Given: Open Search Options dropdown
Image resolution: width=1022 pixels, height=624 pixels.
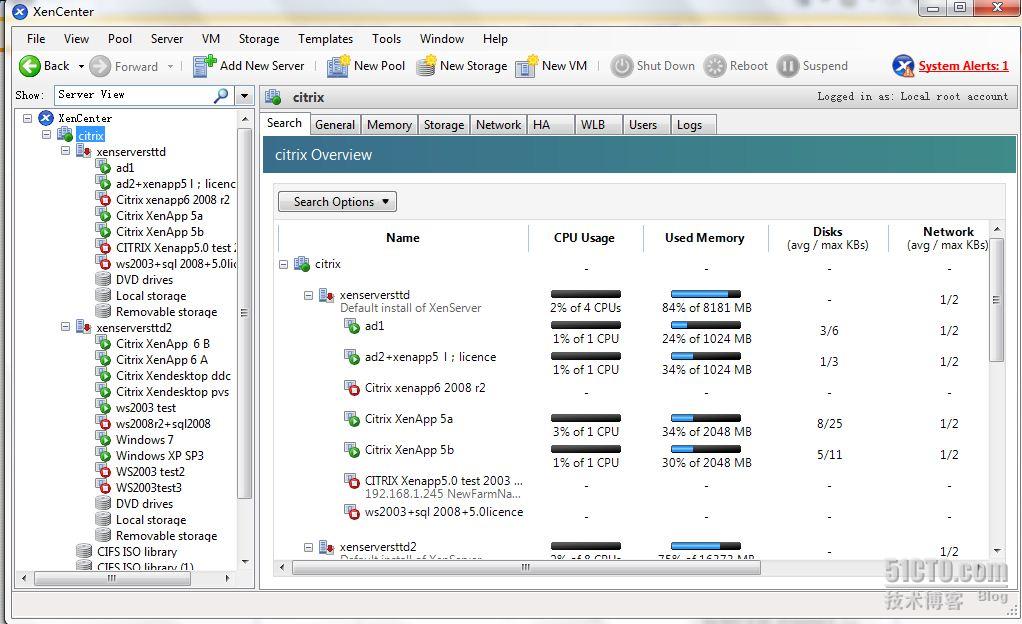Looking at the screenshot, I should (337, 201).
